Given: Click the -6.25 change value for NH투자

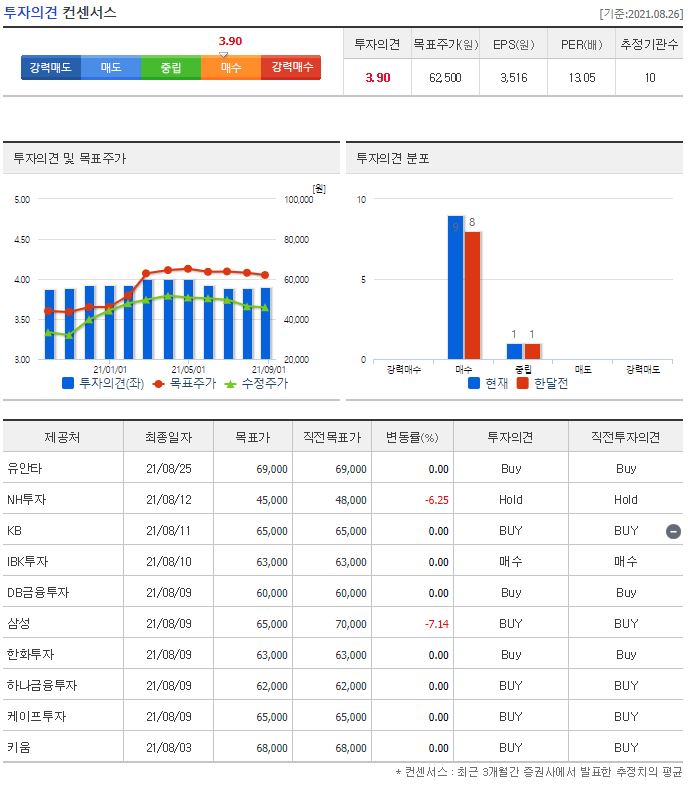Looking at the screenshot, I should [437, 500].
